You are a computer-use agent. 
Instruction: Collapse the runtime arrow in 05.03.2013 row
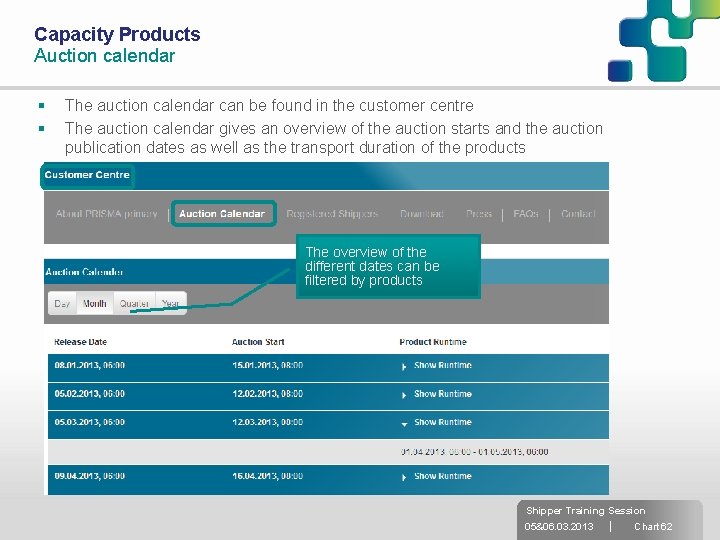404,423
